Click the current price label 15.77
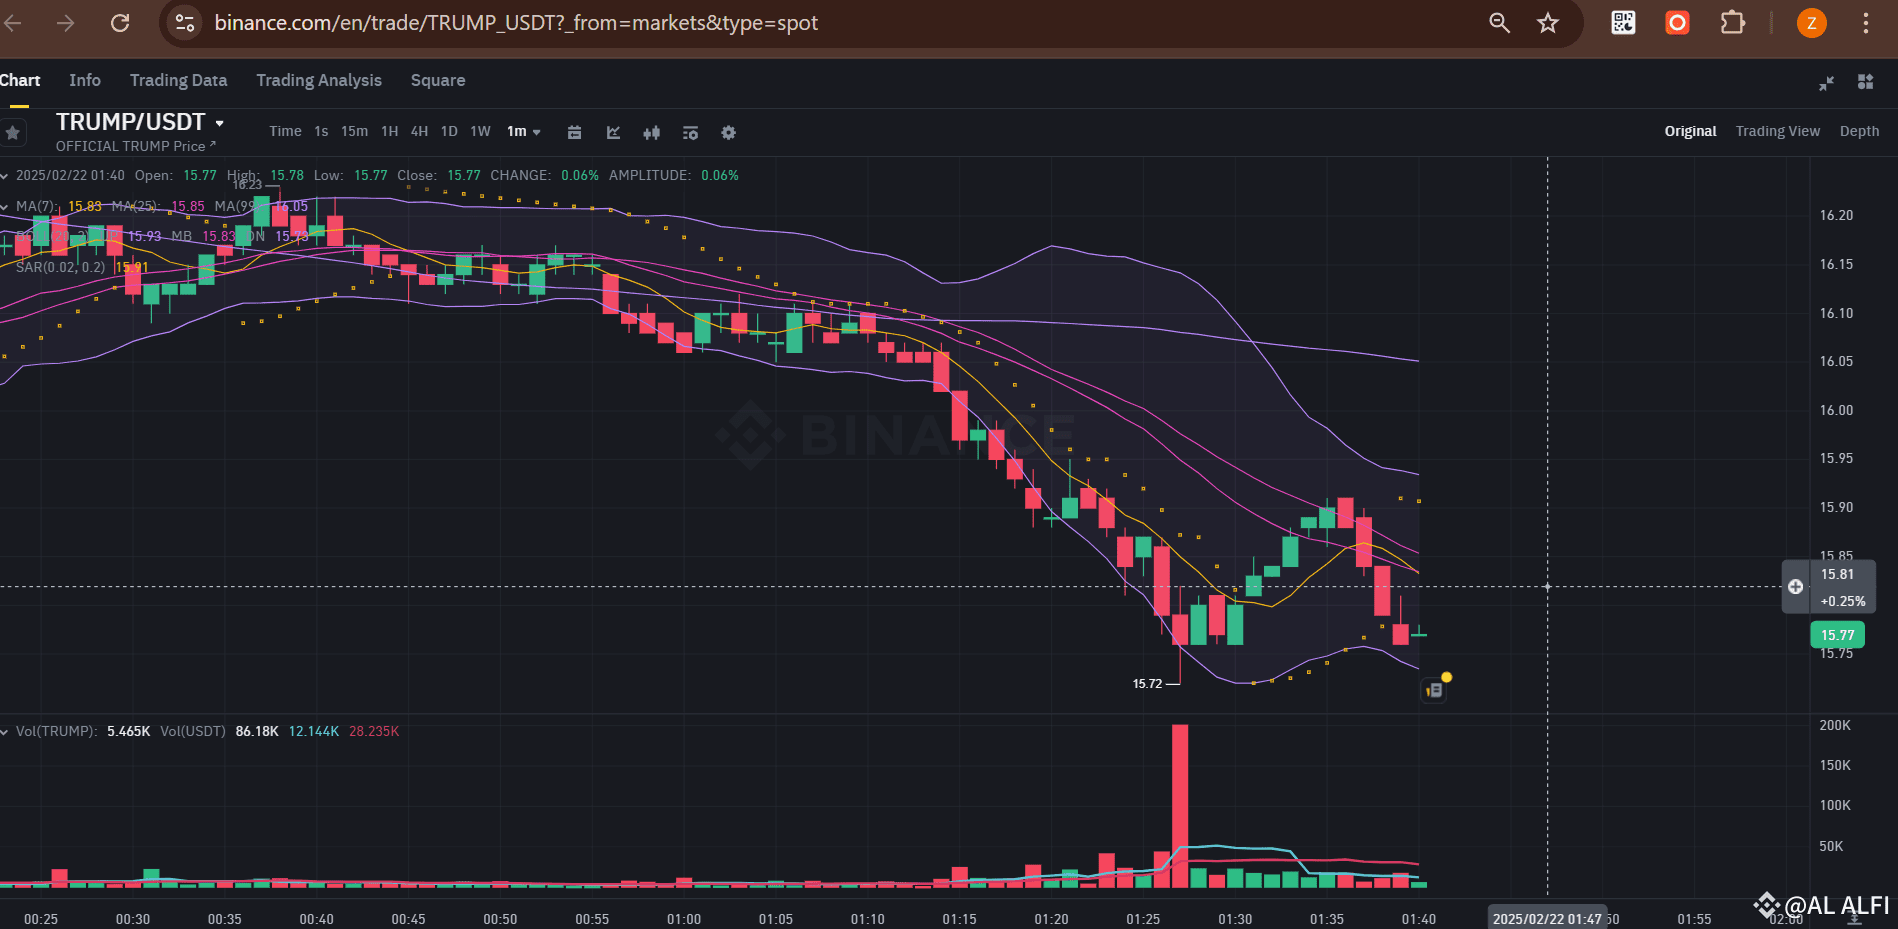 pos(1837,635)
